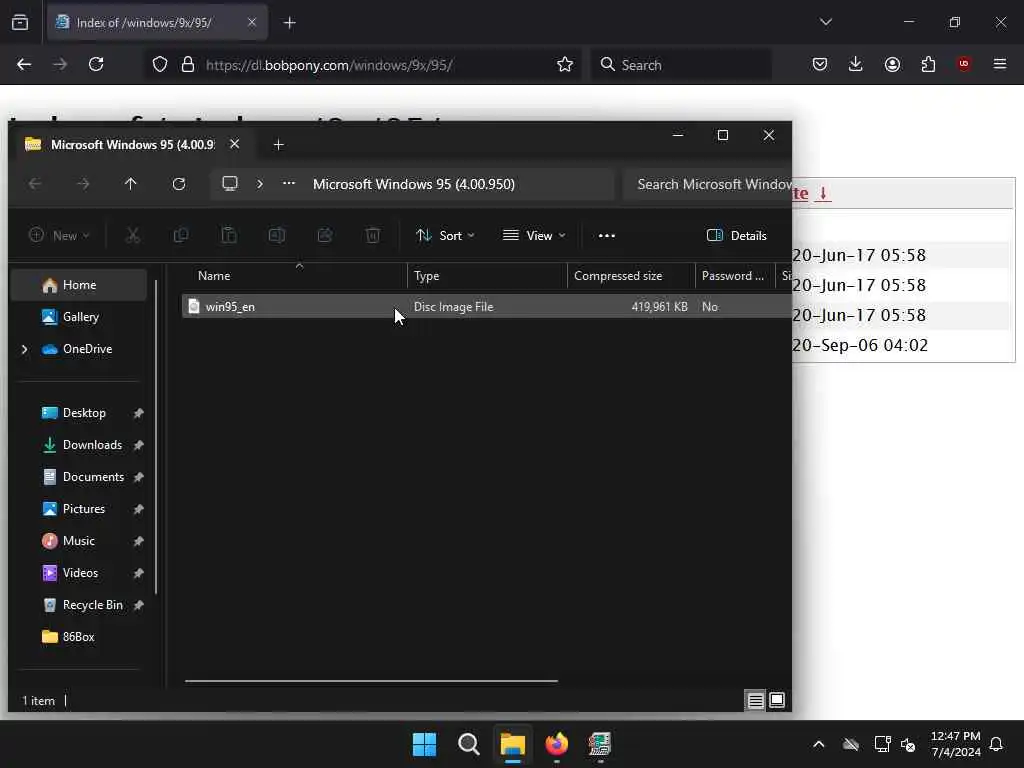1024x768 pixels.
Task: Open the Sort dropdown menu
Action: (445, 236)
